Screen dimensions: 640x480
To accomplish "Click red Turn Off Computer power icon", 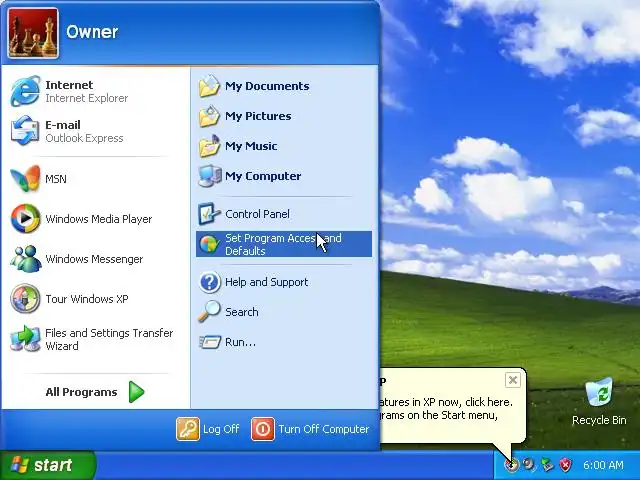I will (263, 429).
